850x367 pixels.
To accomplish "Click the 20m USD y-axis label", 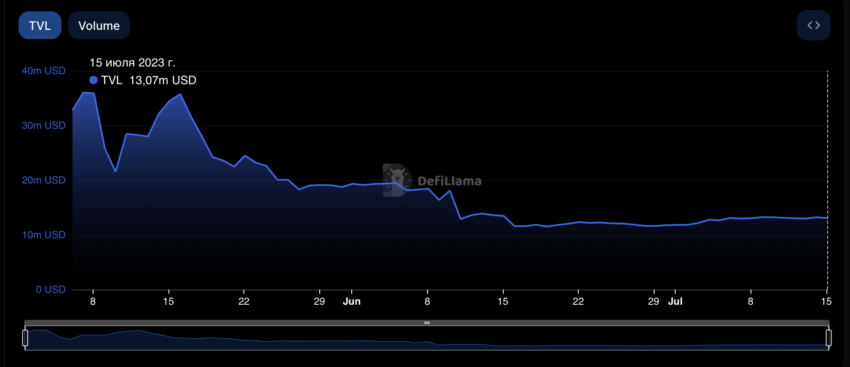I will click(x=43, y=181).
